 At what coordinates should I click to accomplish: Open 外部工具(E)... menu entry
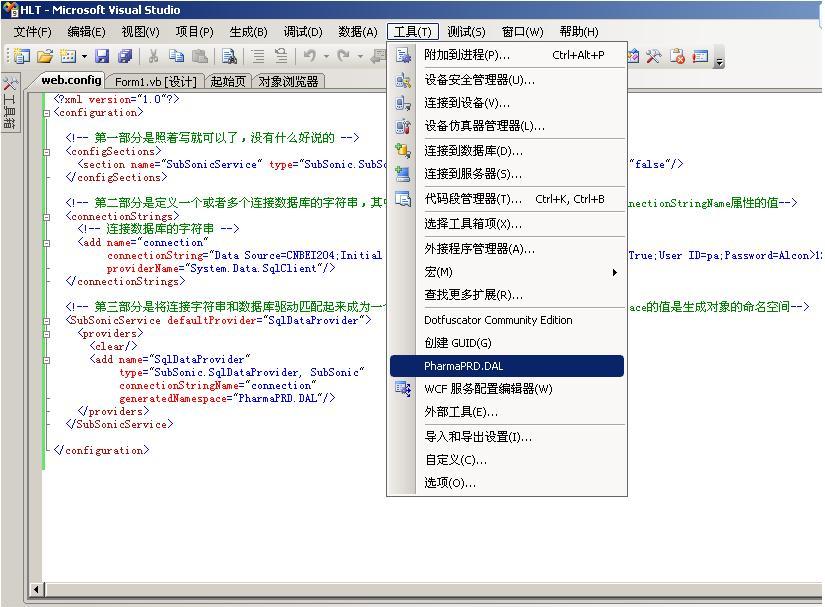507,412
